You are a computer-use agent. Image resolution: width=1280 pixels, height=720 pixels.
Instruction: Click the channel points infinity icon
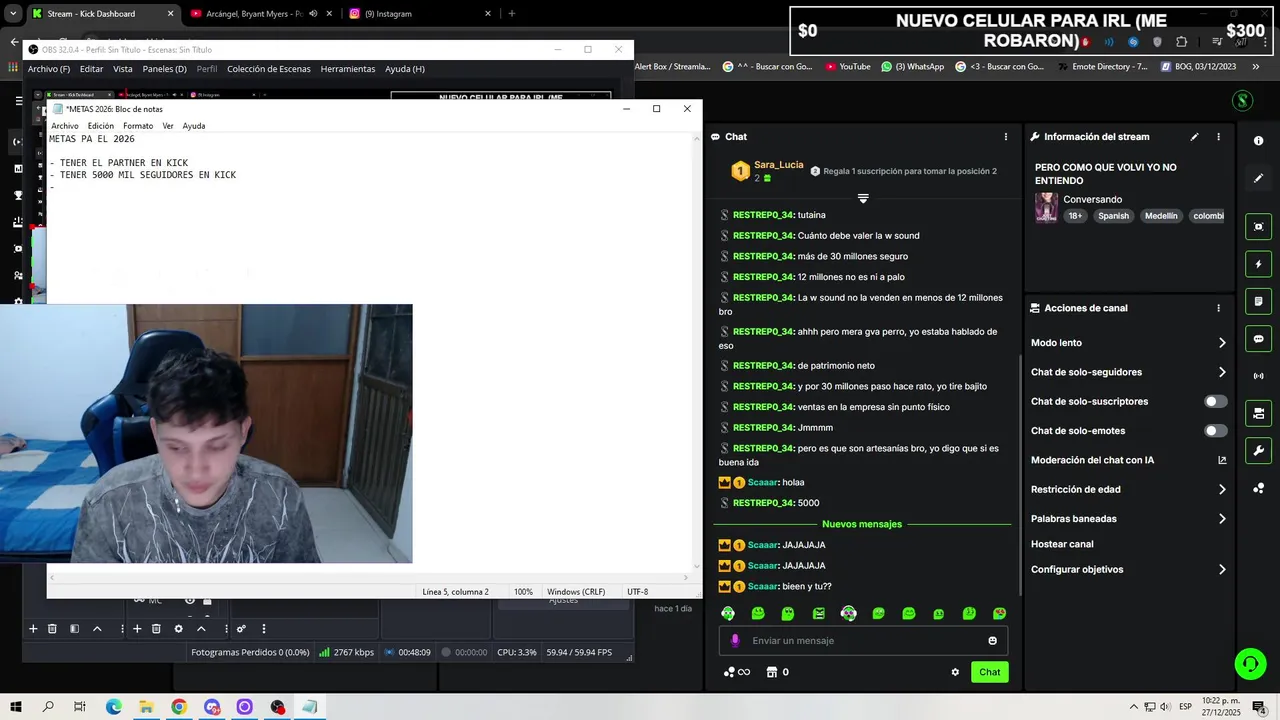click(737, 672)
